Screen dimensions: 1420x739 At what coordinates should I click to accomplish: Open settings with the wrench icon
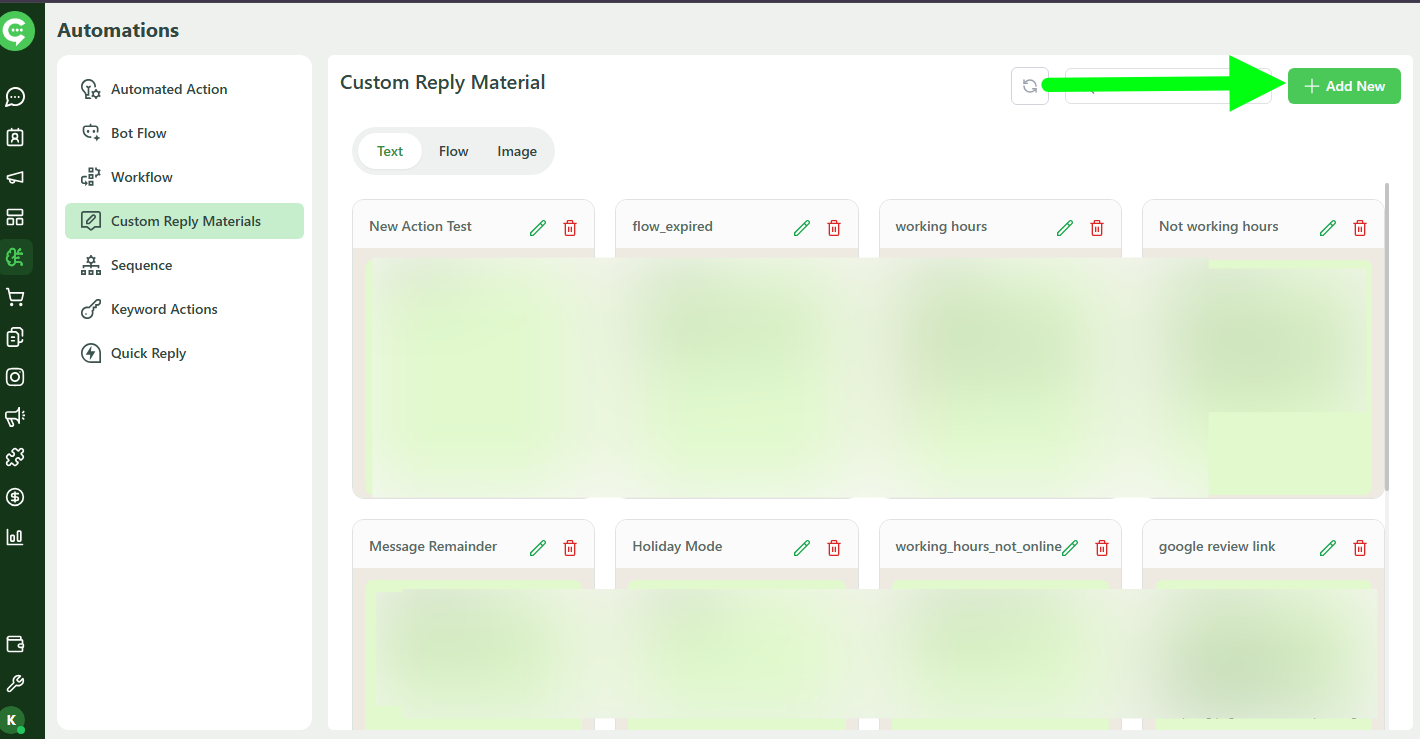pyautogui.click(x=15, y=683)
